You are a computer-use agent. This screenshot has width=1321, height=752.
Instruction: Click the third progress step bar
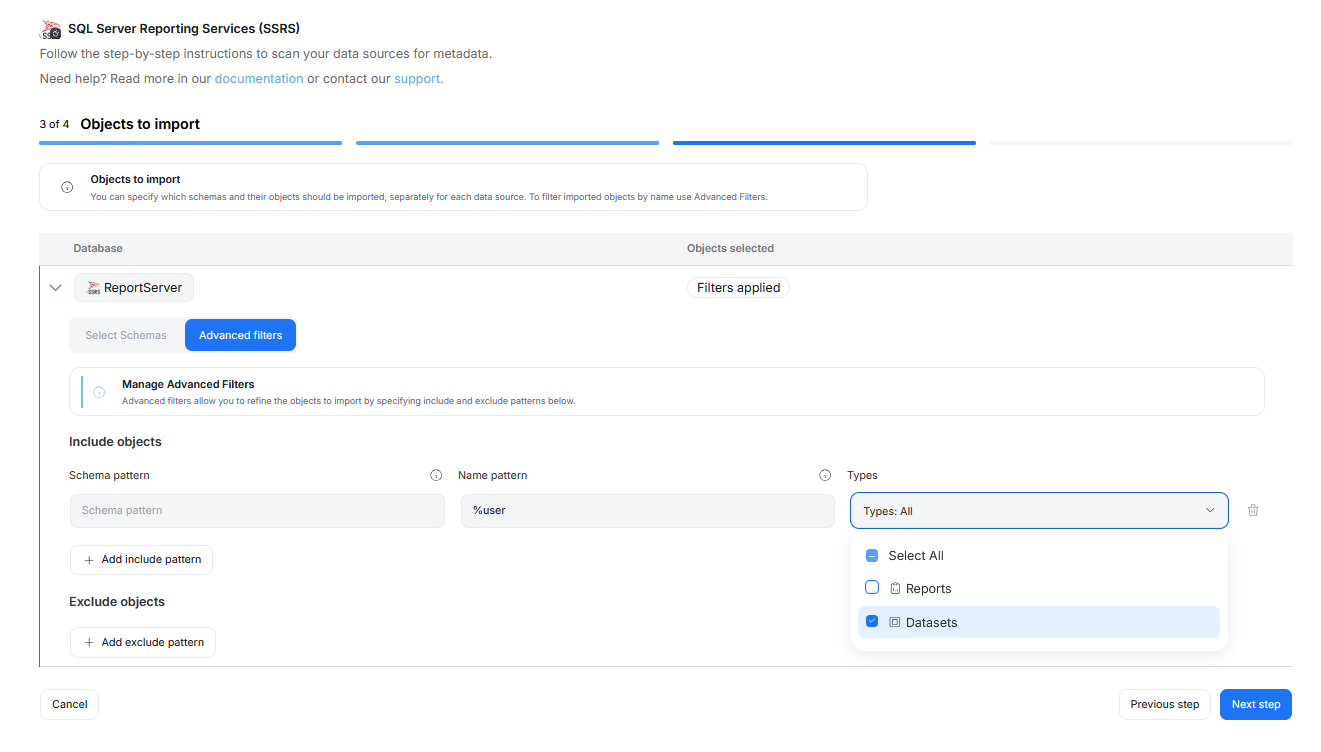click(823, 143)
